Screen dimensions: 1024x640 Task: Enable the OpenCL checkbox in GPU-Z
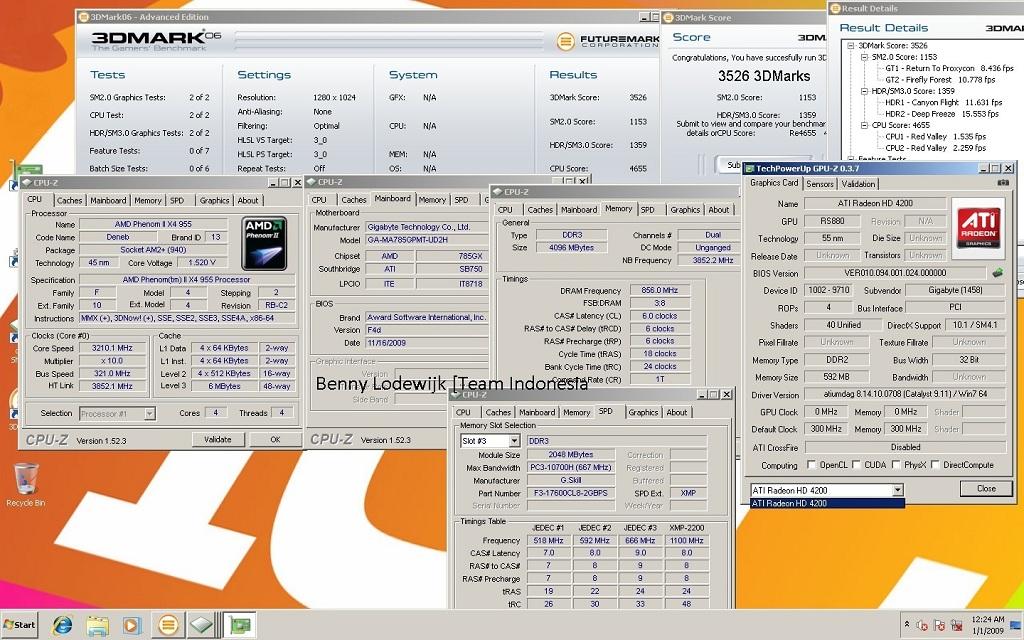(x=811, y=464)
